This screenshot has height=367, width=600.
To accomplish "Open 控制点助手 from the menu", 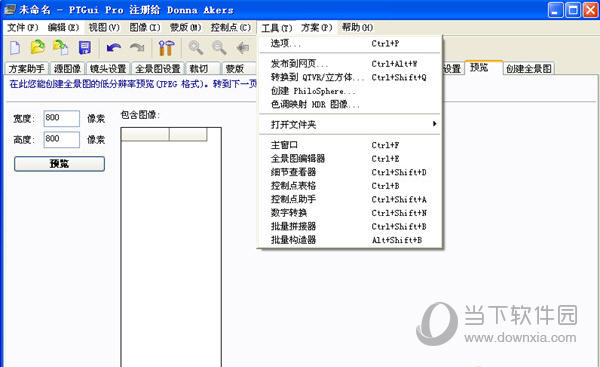I will tap(350, 199).
